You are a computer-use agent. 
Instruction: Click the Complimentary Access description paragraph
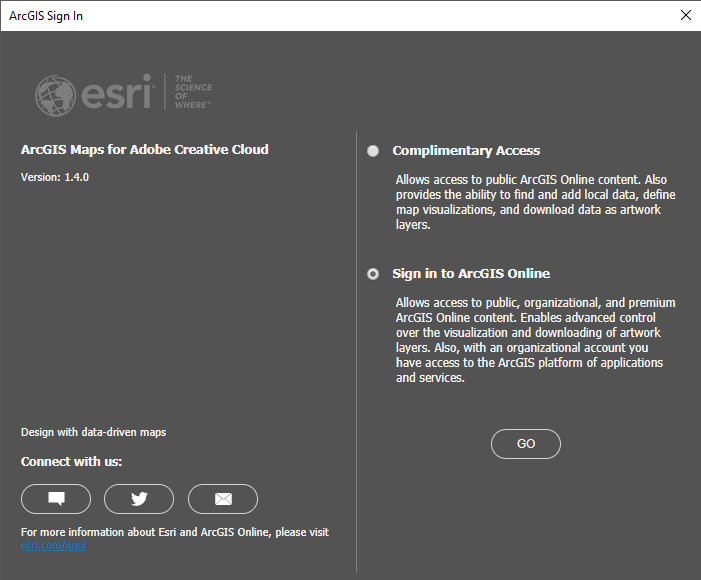[x=536, y=202]
